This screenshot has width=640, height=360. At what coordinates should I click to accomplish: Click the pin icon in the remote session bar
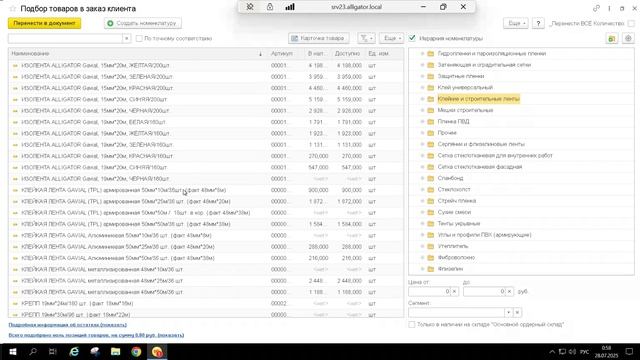pos(250,7)
